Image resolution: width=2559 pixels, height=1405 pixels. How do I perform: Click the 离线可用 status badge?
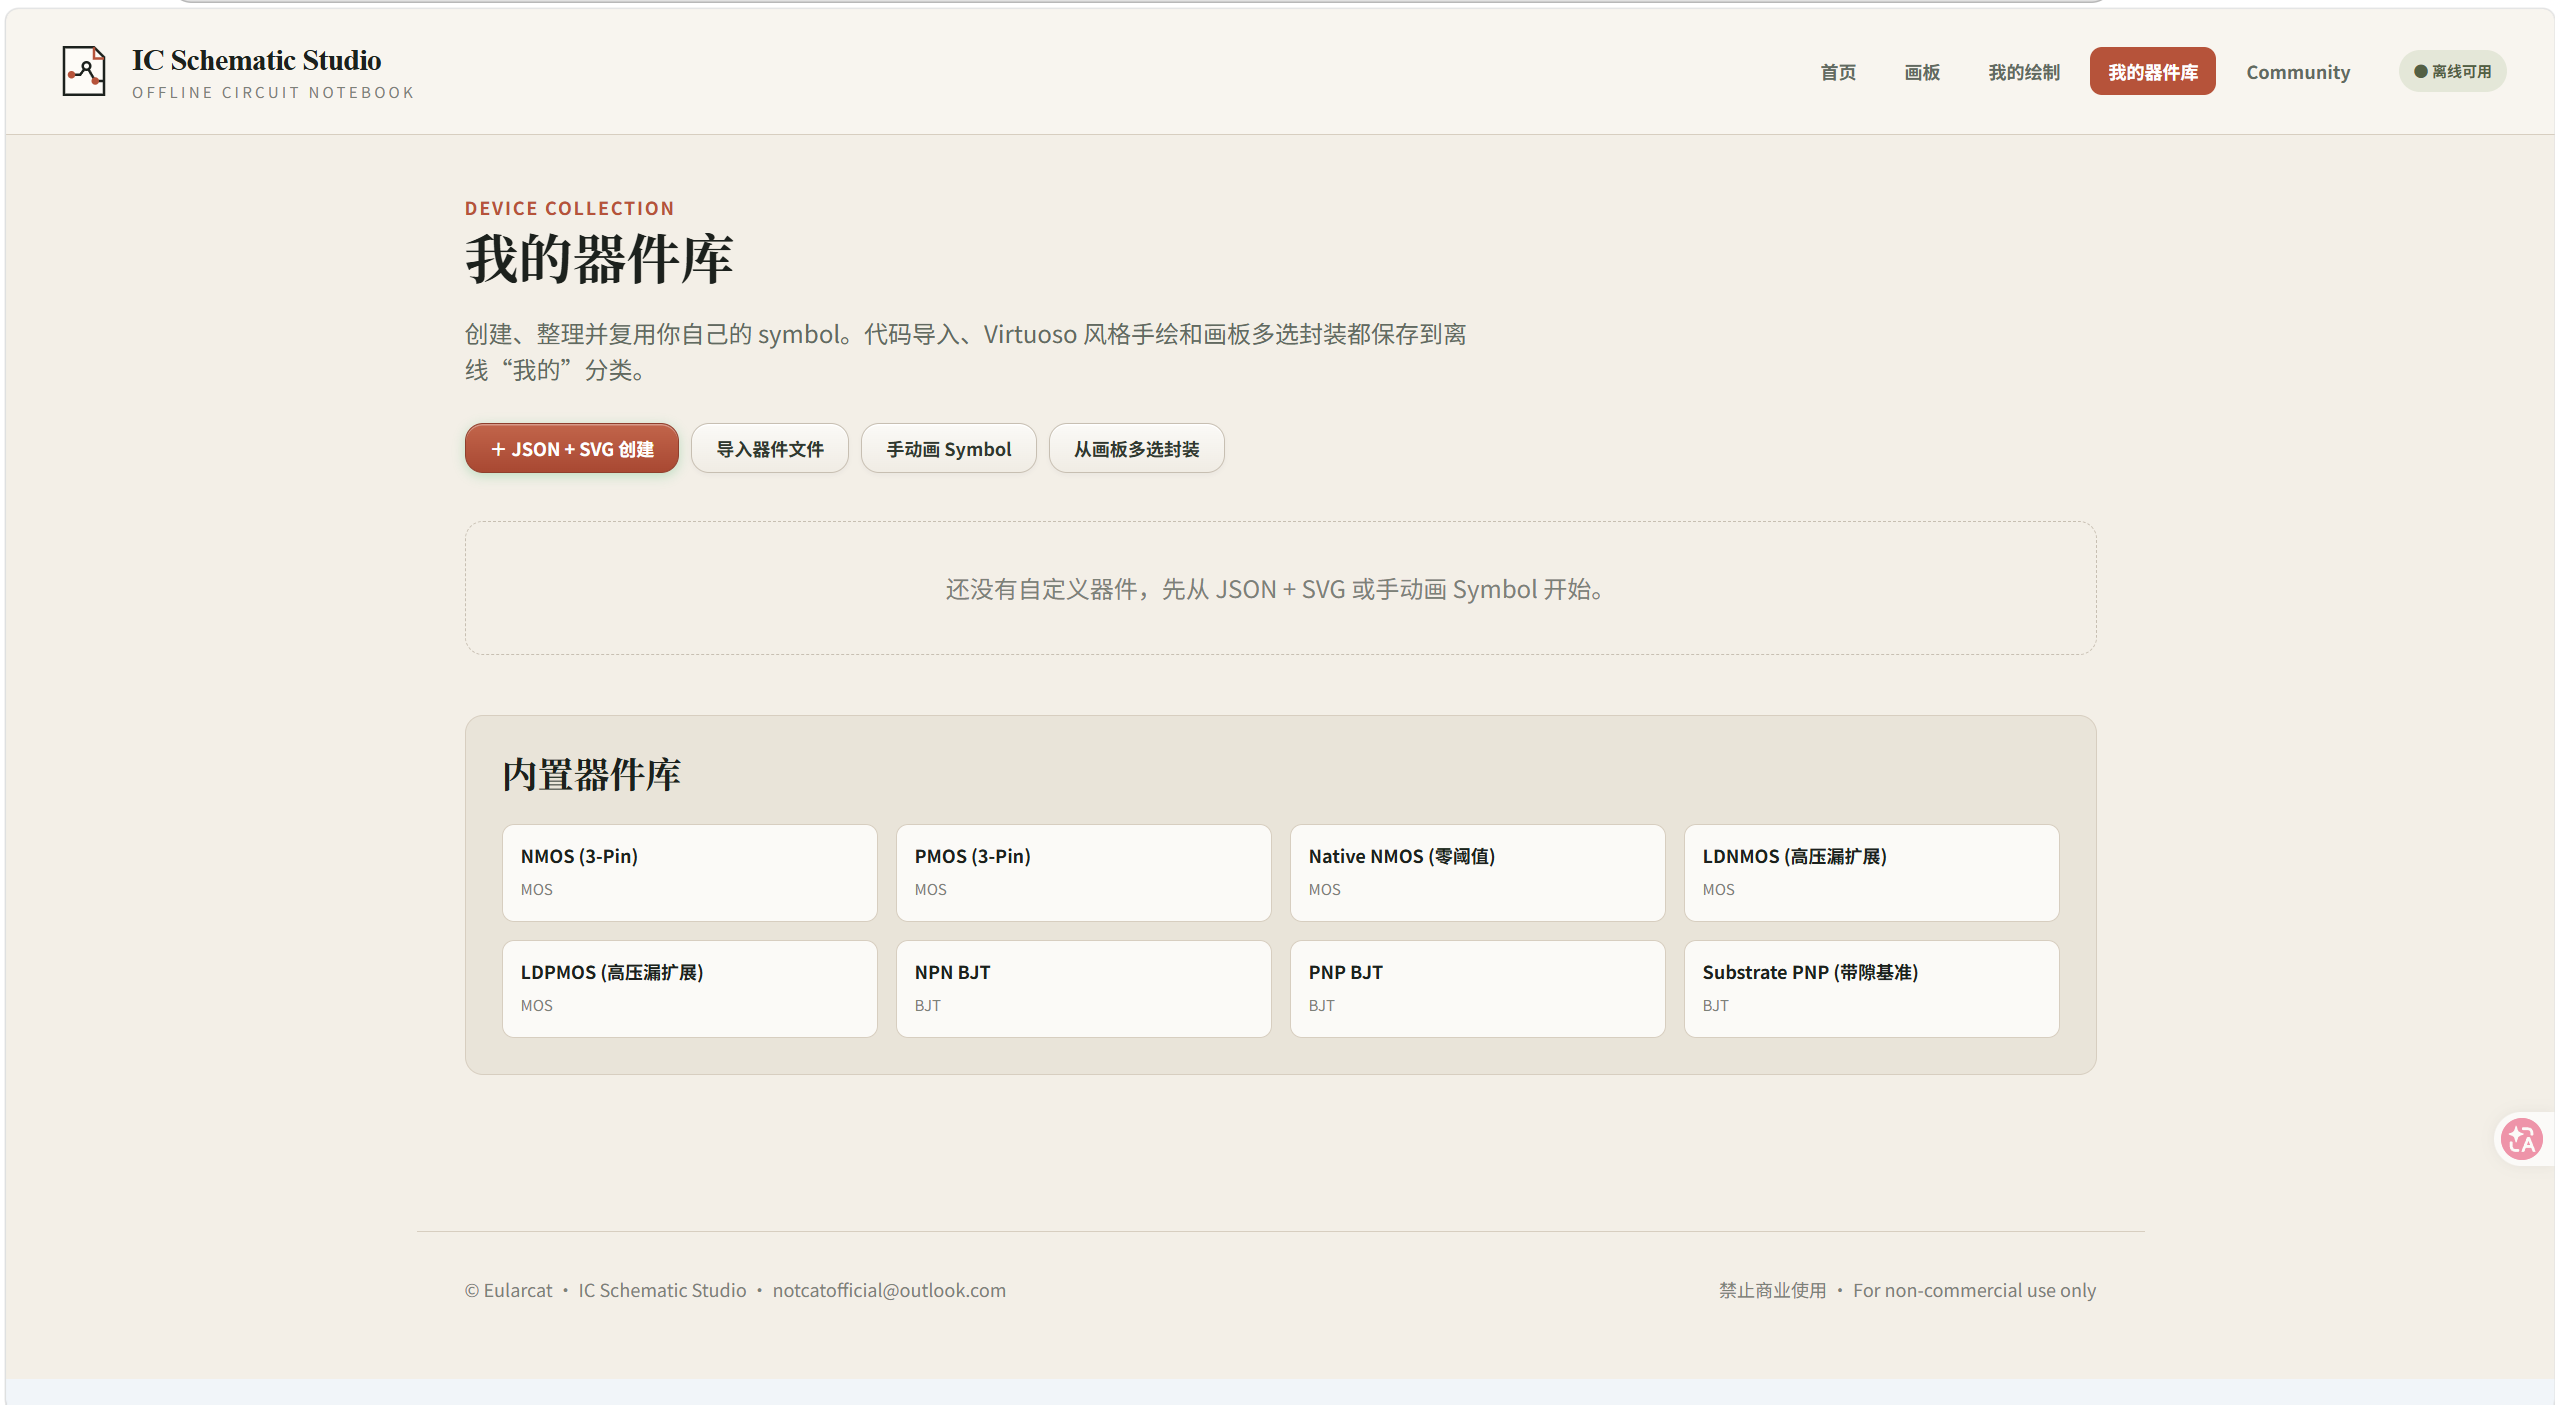tap(2452, 72)
